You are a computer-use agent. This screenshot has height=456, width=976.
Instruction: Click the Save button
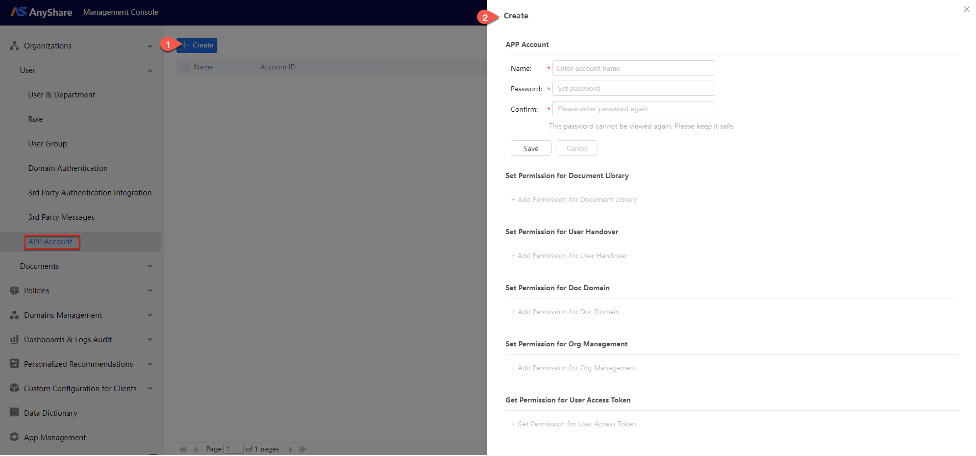pos(531,149)
